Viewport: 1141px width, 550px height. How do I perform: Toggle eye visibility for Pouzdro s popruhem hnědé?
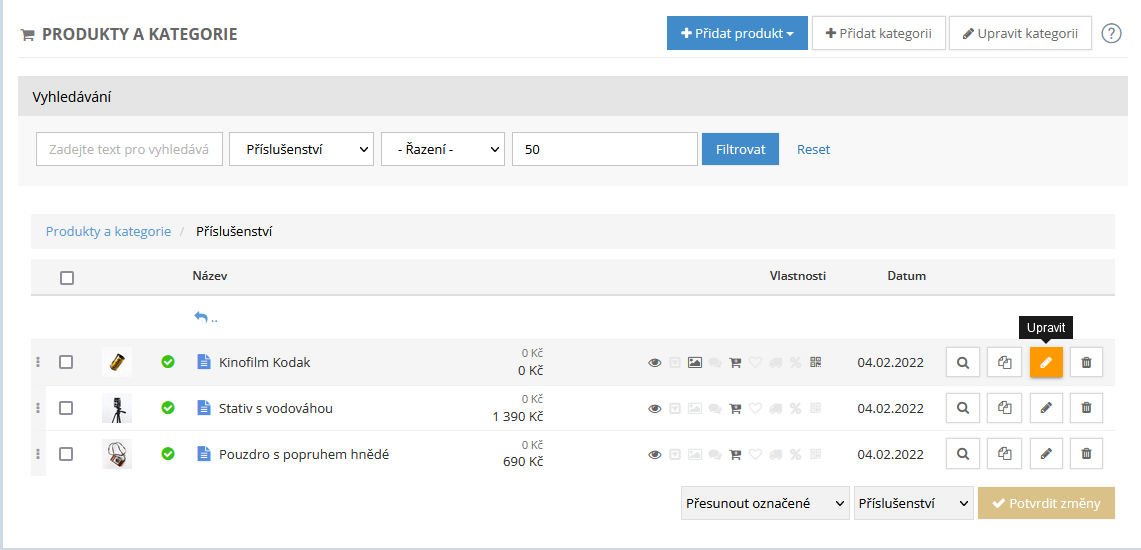pos(655,454)
